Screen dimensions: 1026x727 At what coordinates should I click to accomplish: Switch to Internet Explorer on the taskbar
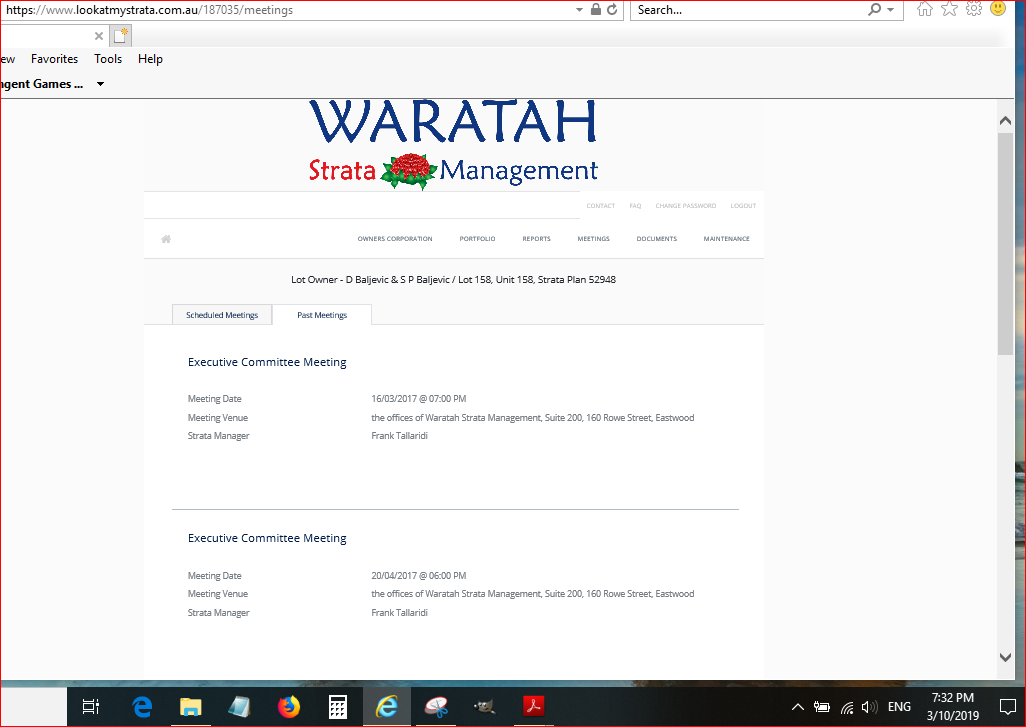(x=387, y=707)
